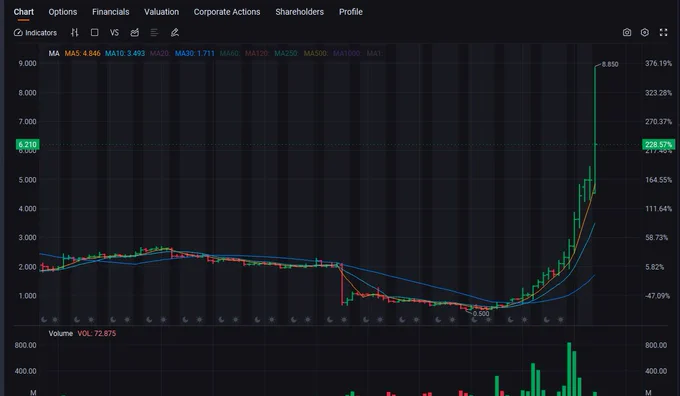This screenshot has width=680, height=396.
Task: Enable the dimmed MA120 indicator
Action: (x=257, y=53)
